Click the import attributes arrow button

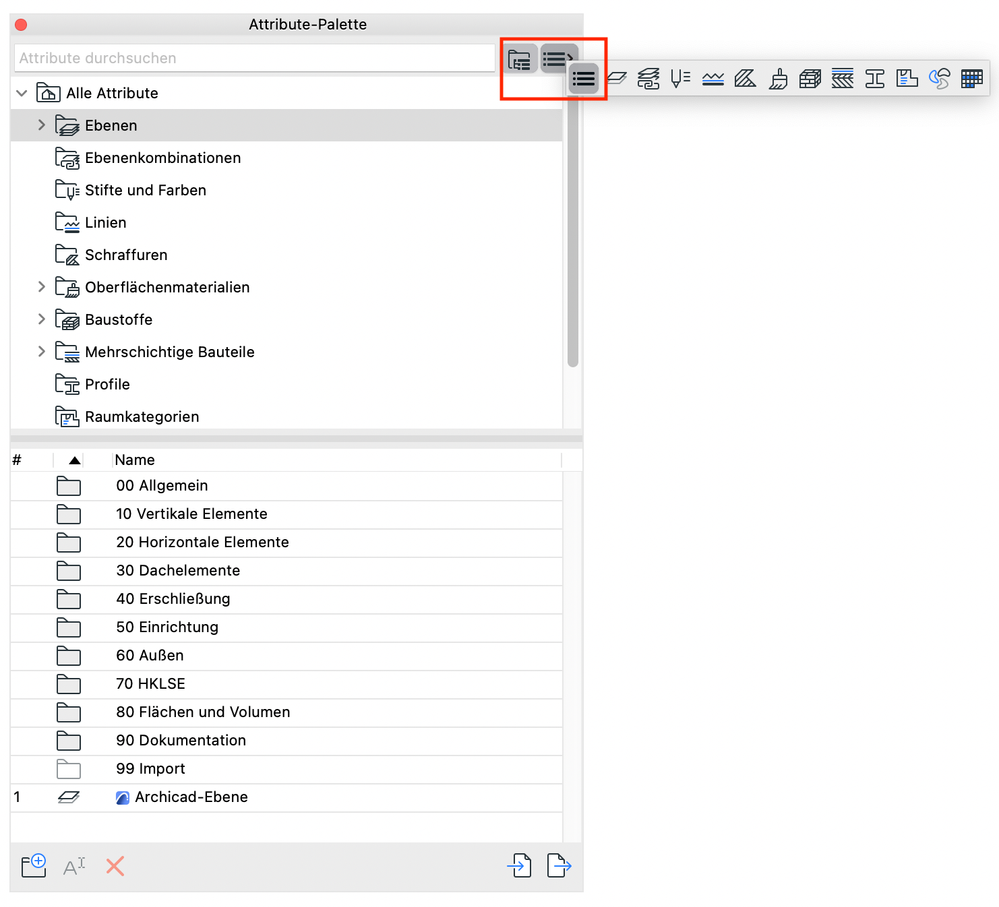point(519,866)
